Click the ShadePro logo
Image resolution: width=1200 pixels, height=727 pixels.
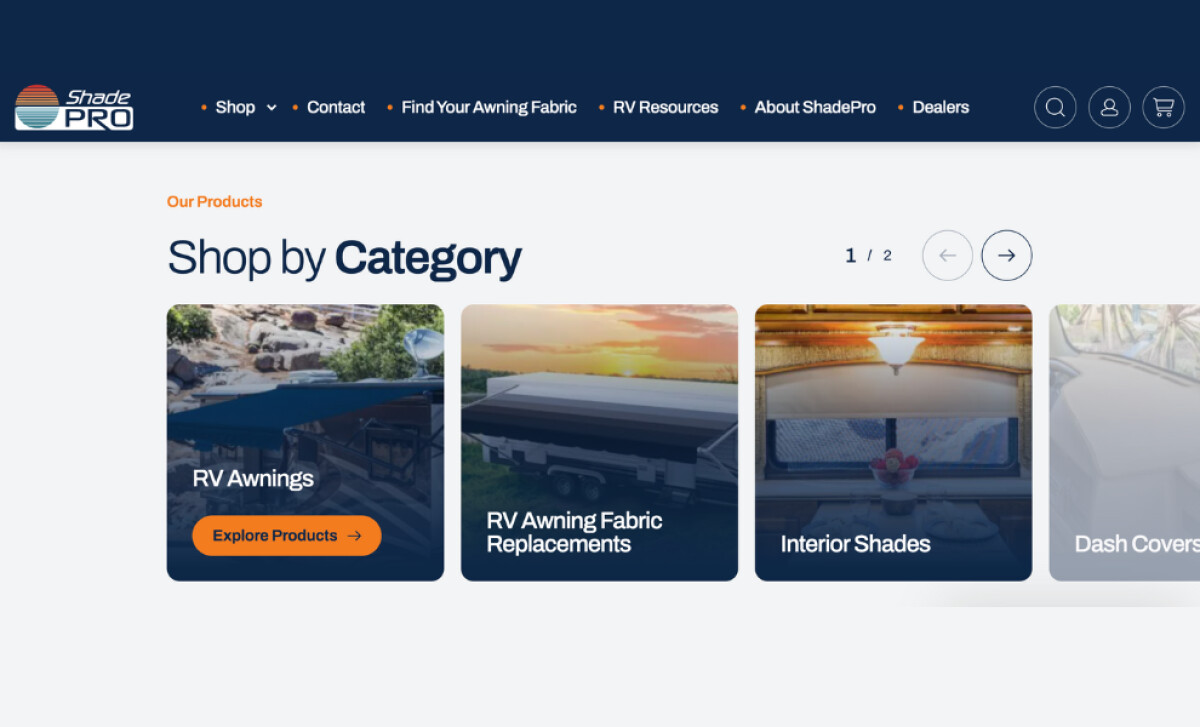(74, 107)
